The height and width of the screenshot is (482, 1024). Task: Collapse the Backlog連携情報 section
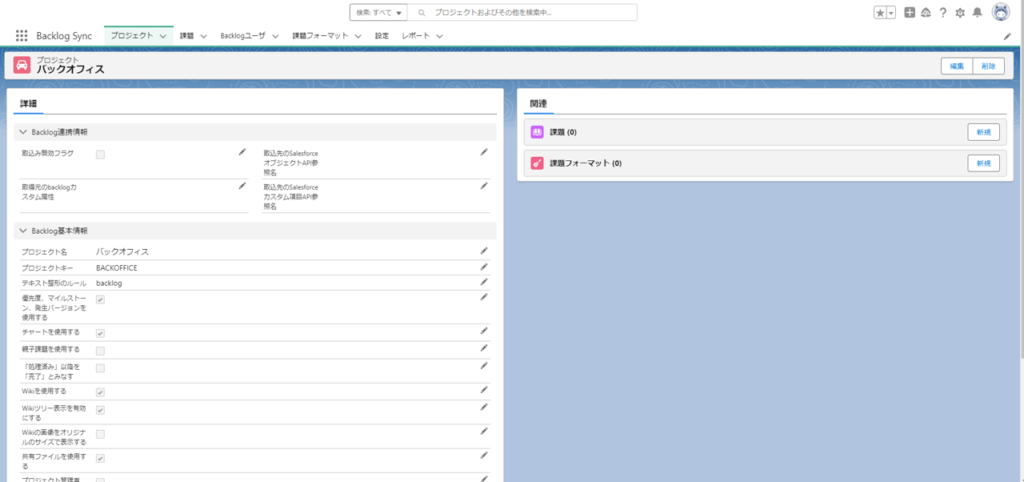pyautogui.click(x=24, y=132)
